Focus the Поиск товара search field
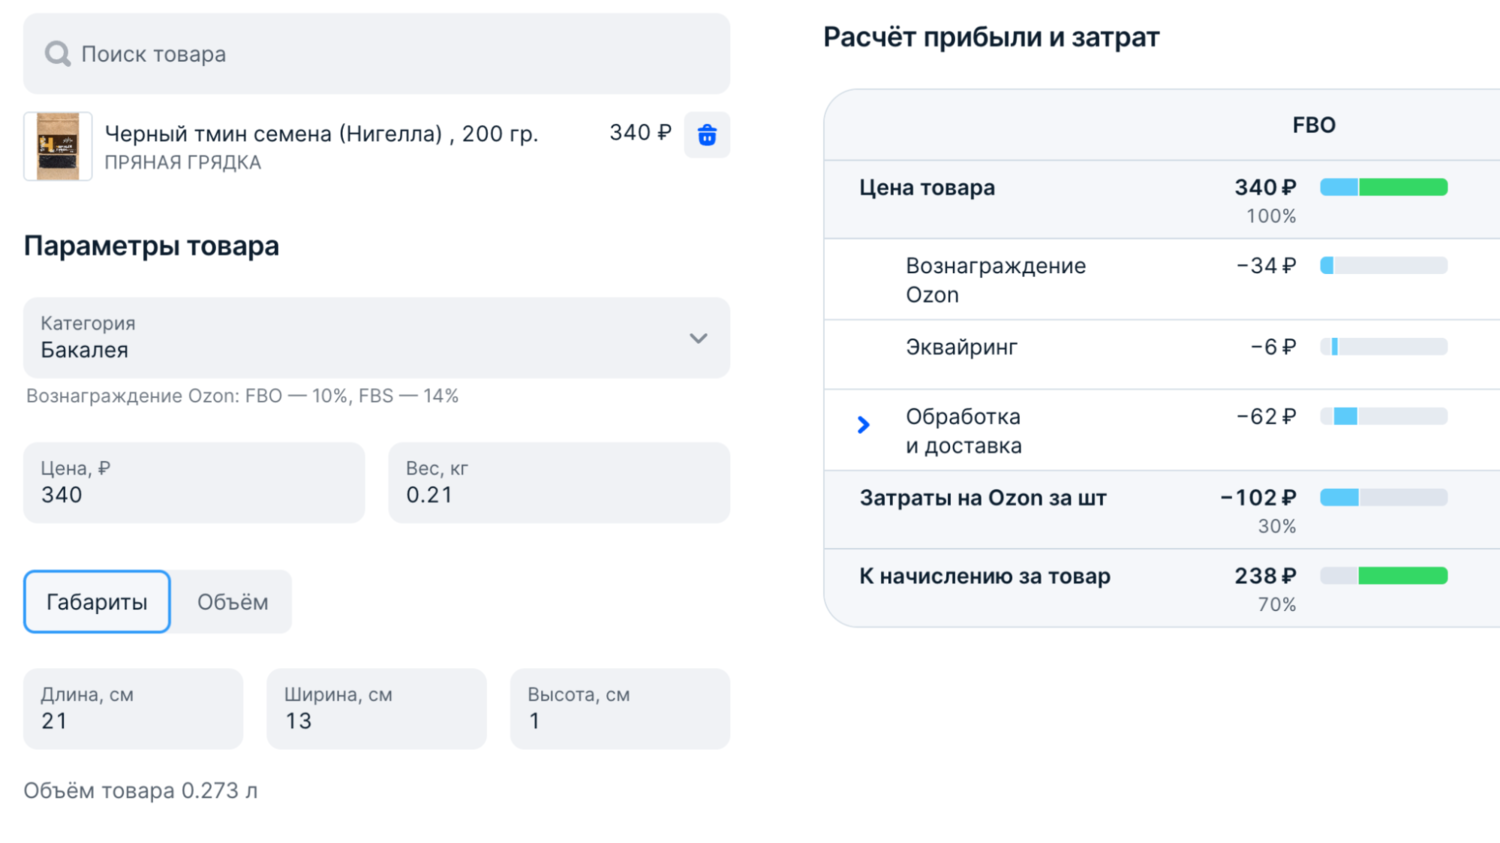The width and height of the screenshot is (1500, 843). [390, 54]
